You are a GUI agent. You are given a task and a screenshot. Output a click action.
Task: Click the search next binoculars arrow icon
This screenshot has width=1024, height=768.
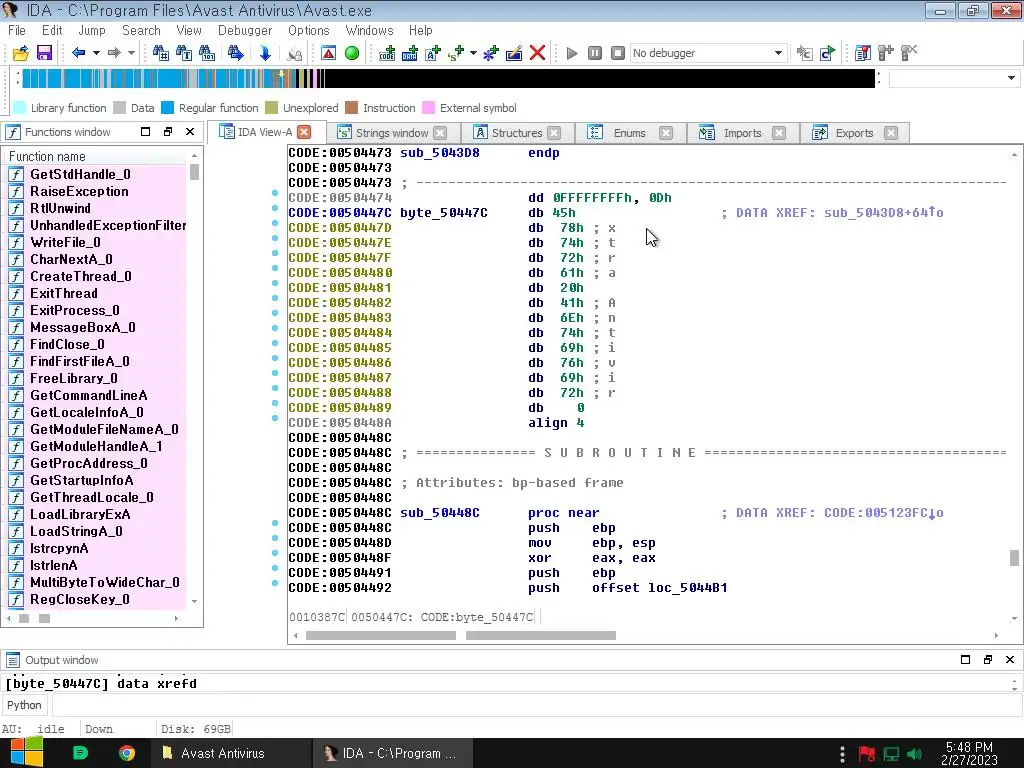point(236,53)
